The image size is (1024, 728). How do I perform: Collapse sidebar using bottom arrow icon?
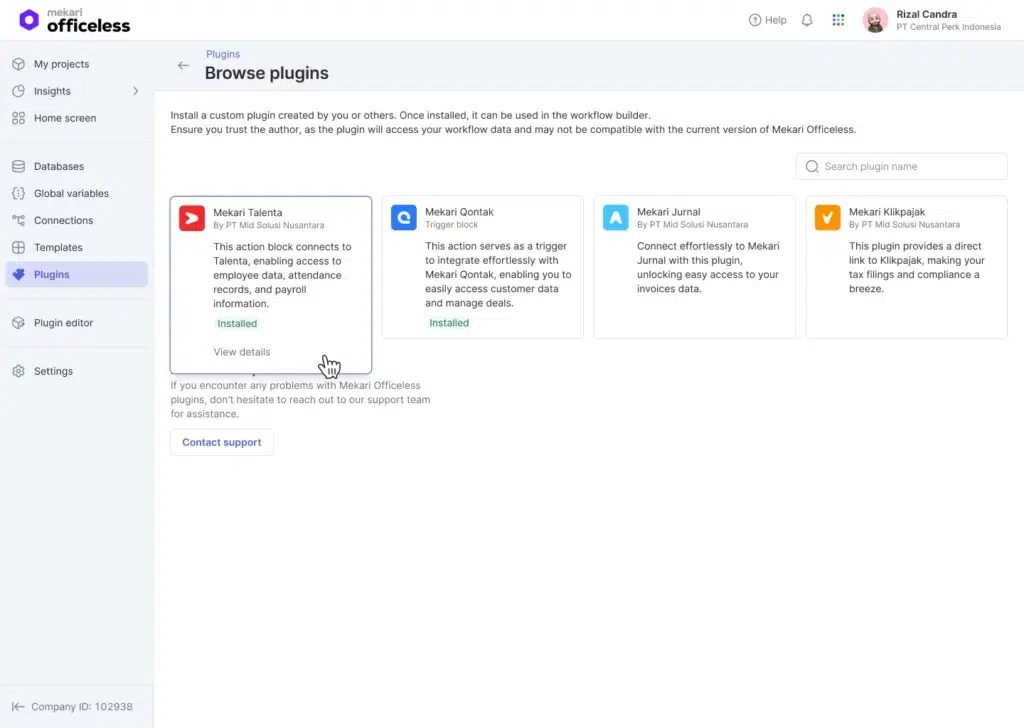18,706
